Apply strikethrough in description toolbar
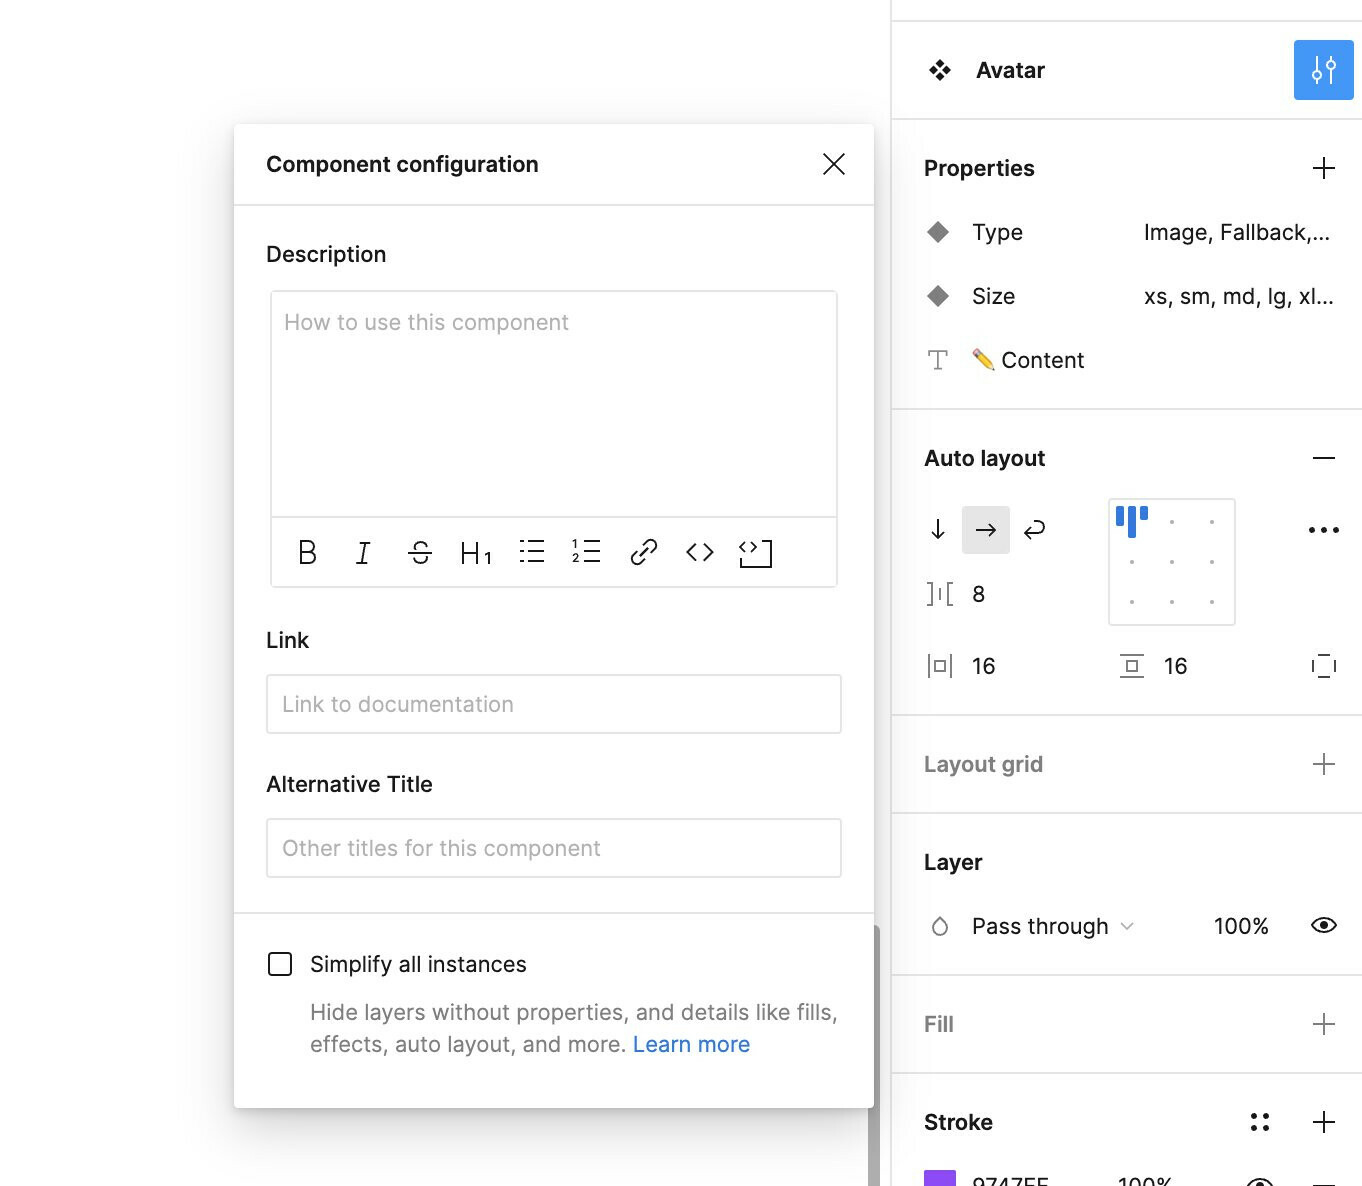The width and height of the screenshot is (1362, 1186). [x=420, y=552]
